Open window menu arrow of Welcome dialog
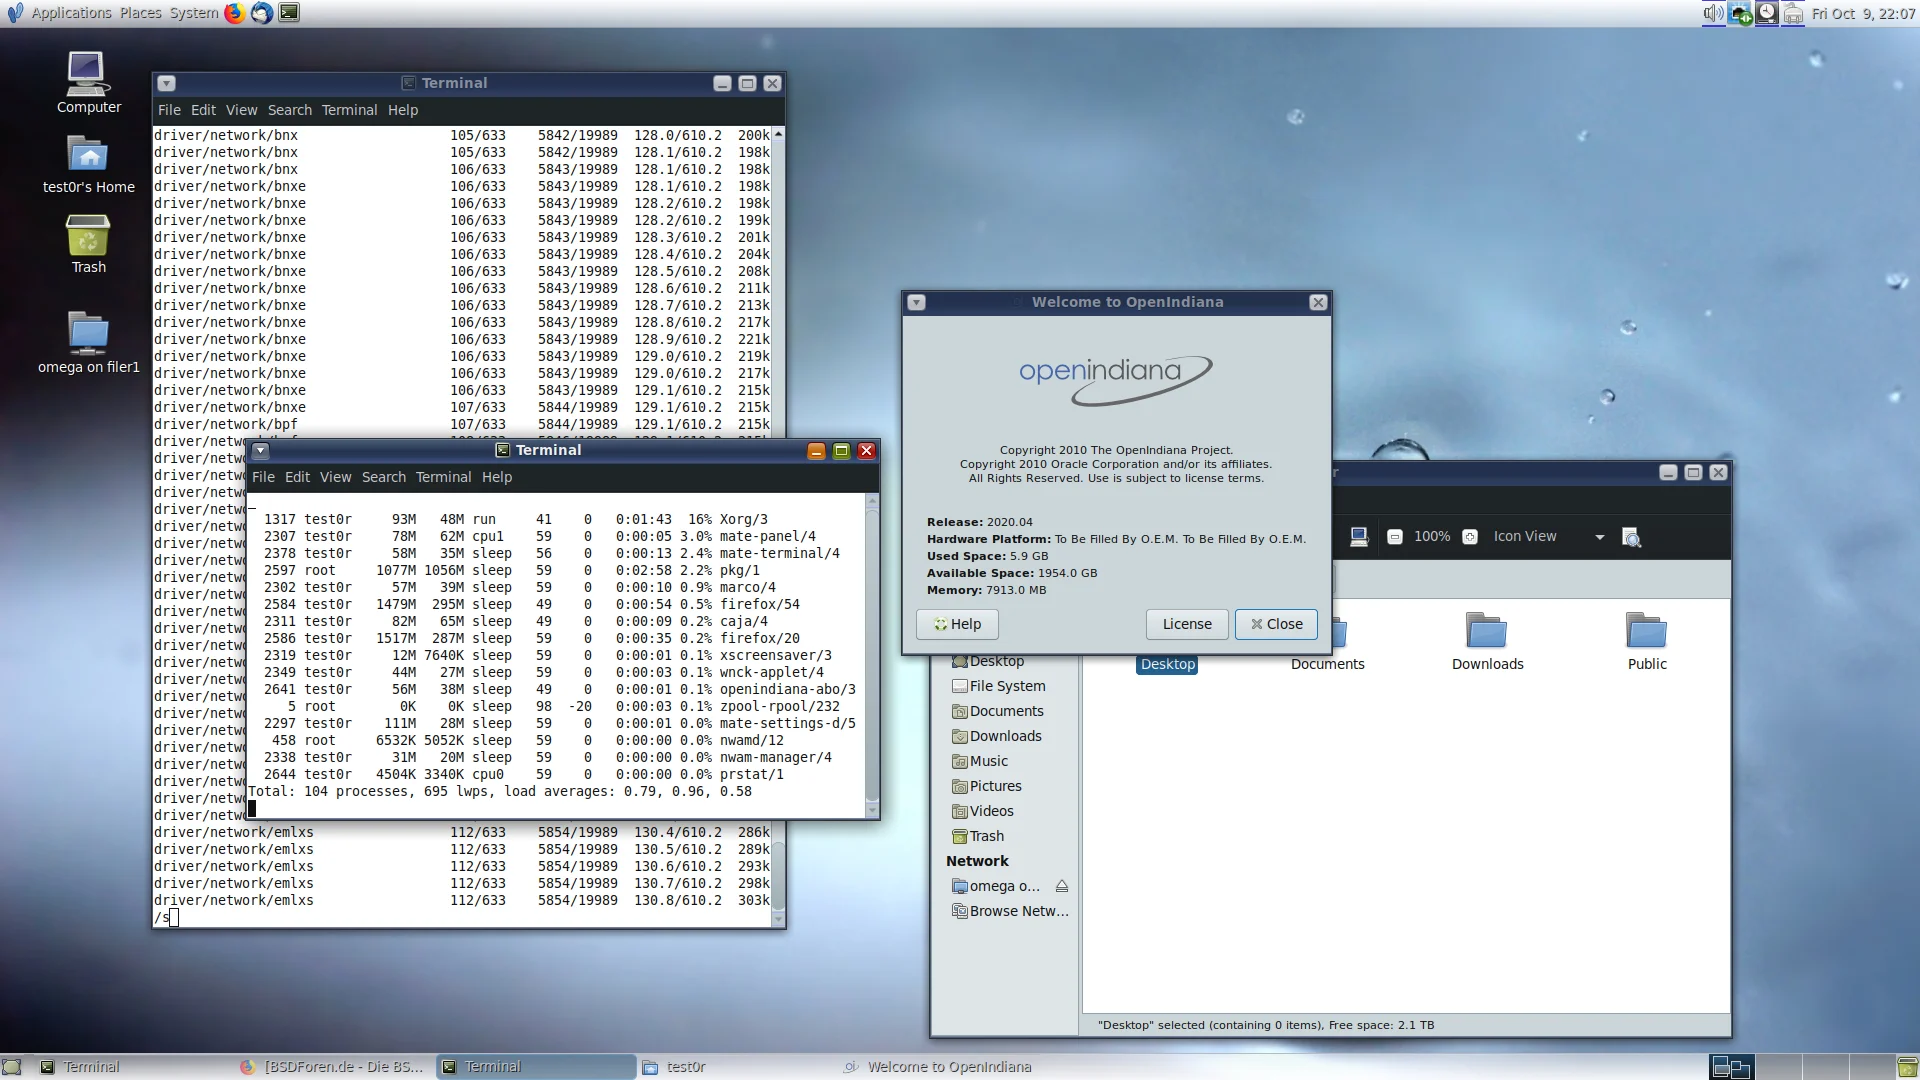The image size is (1920, 1080). point(916,302)
